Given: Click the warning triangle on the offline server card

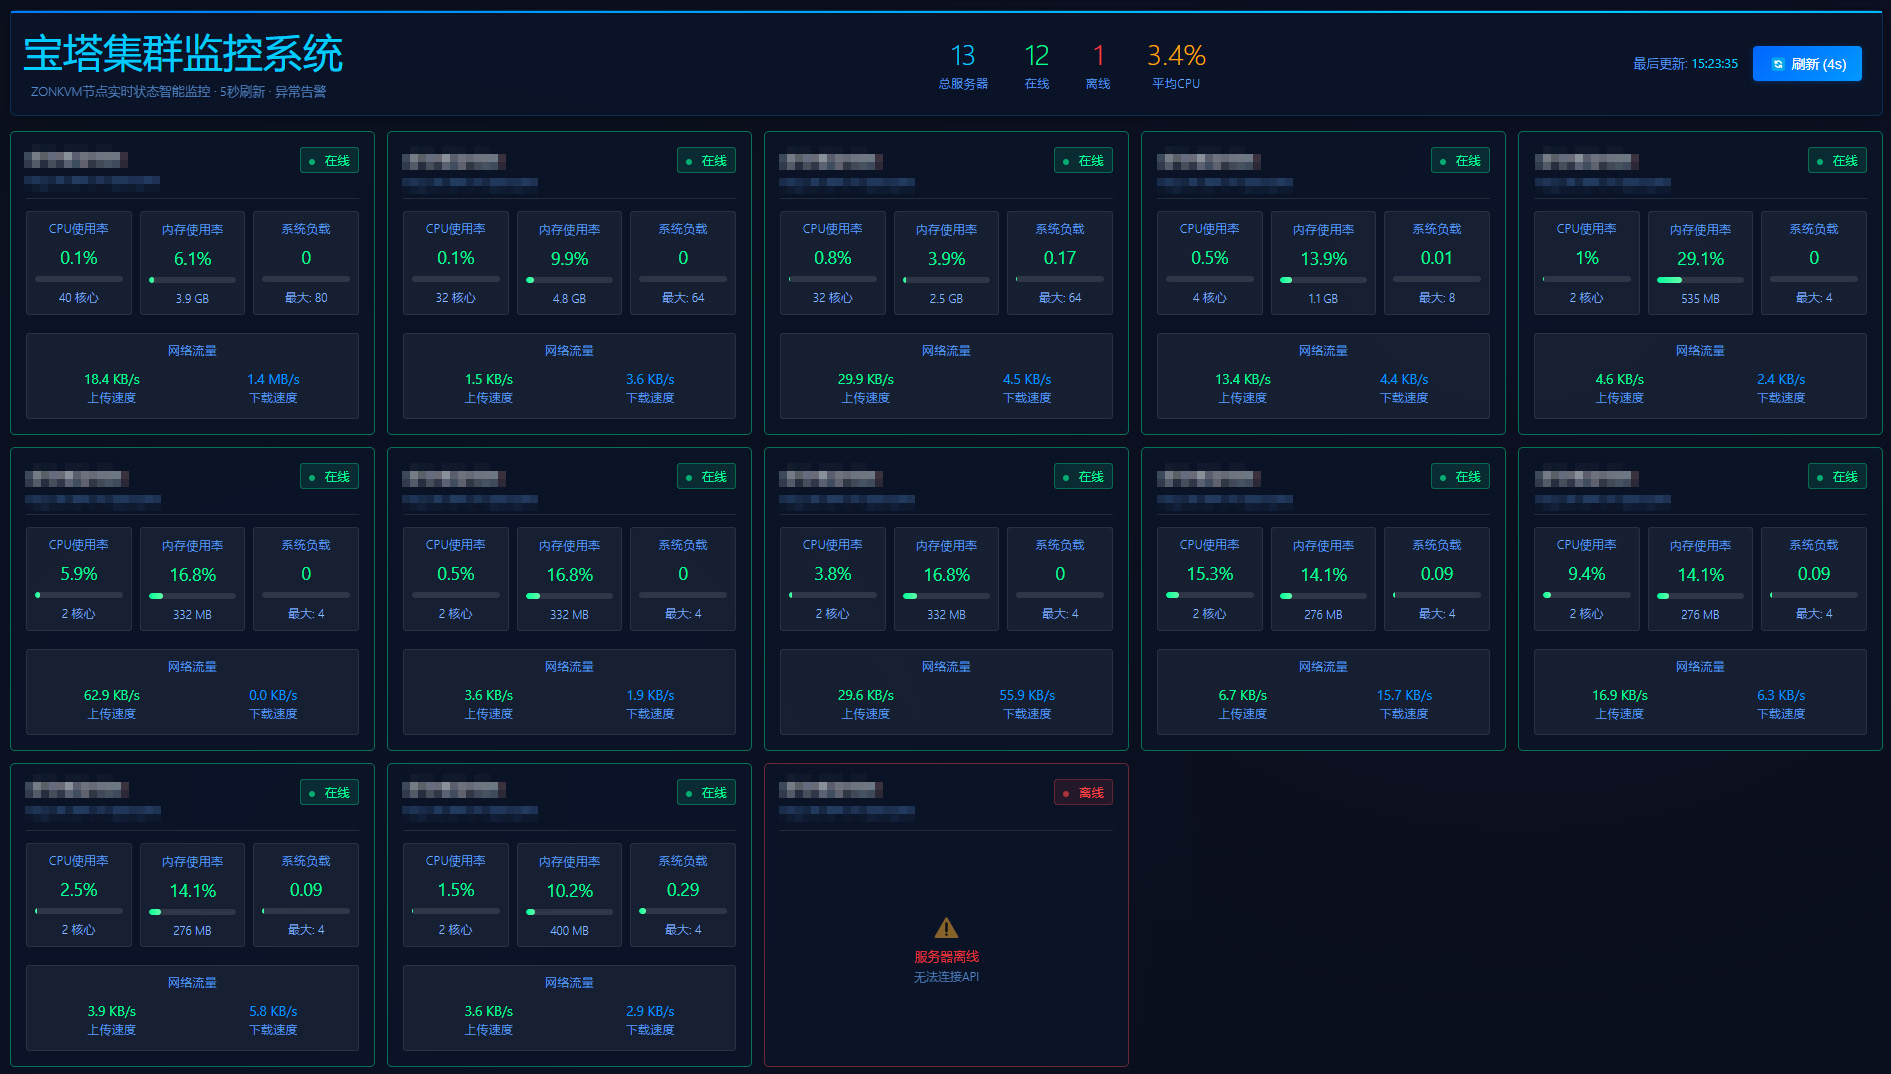Looking at the screenshot, I should click(946, 928).
